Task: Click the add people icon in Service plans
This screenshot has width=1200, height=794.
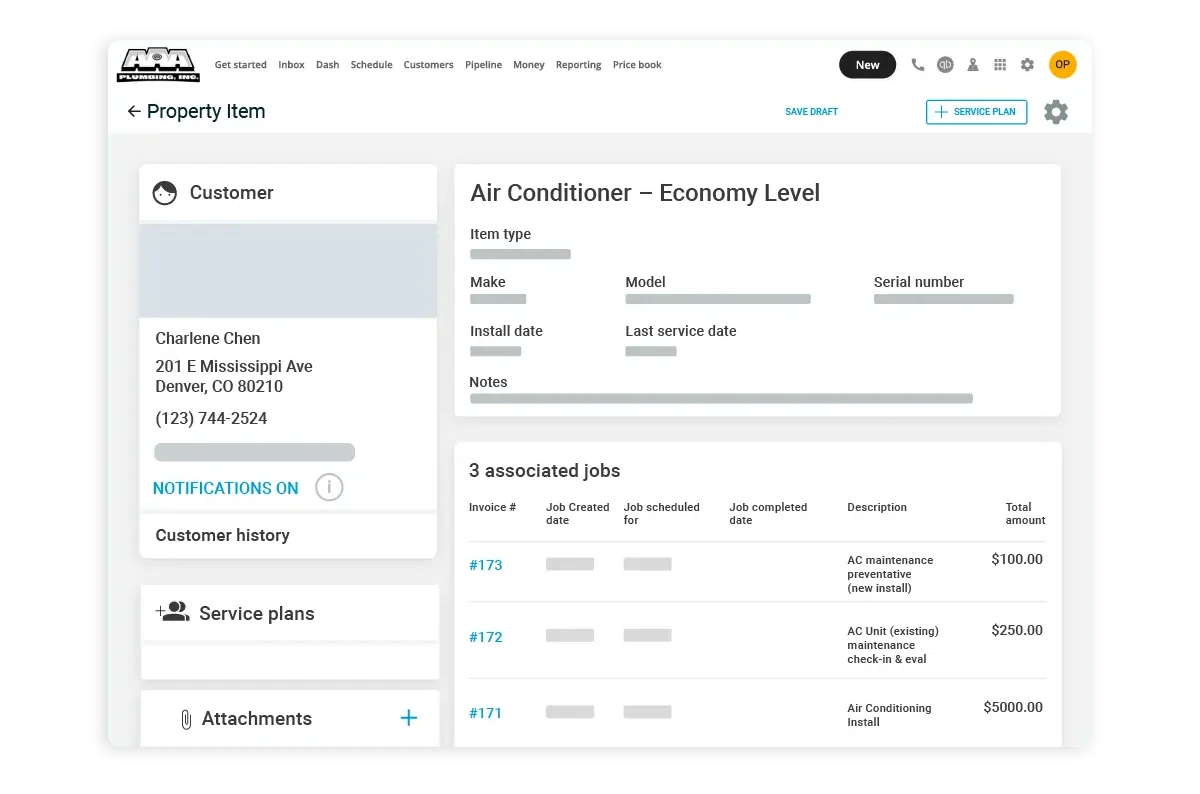Action: (173, 612)
